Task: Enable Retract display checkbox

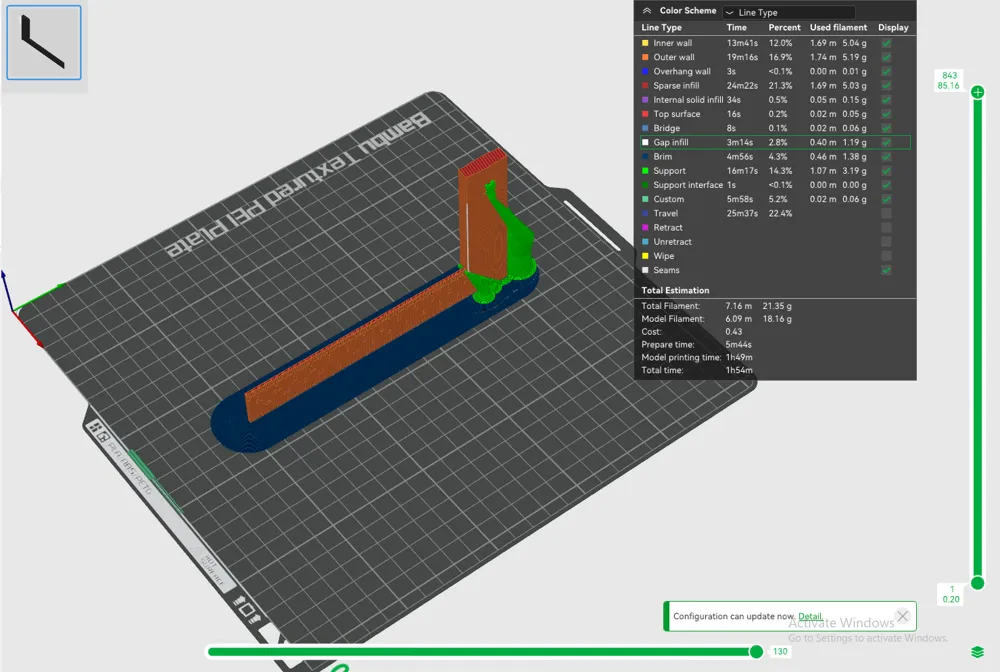Action: click(x=886, y=228)
